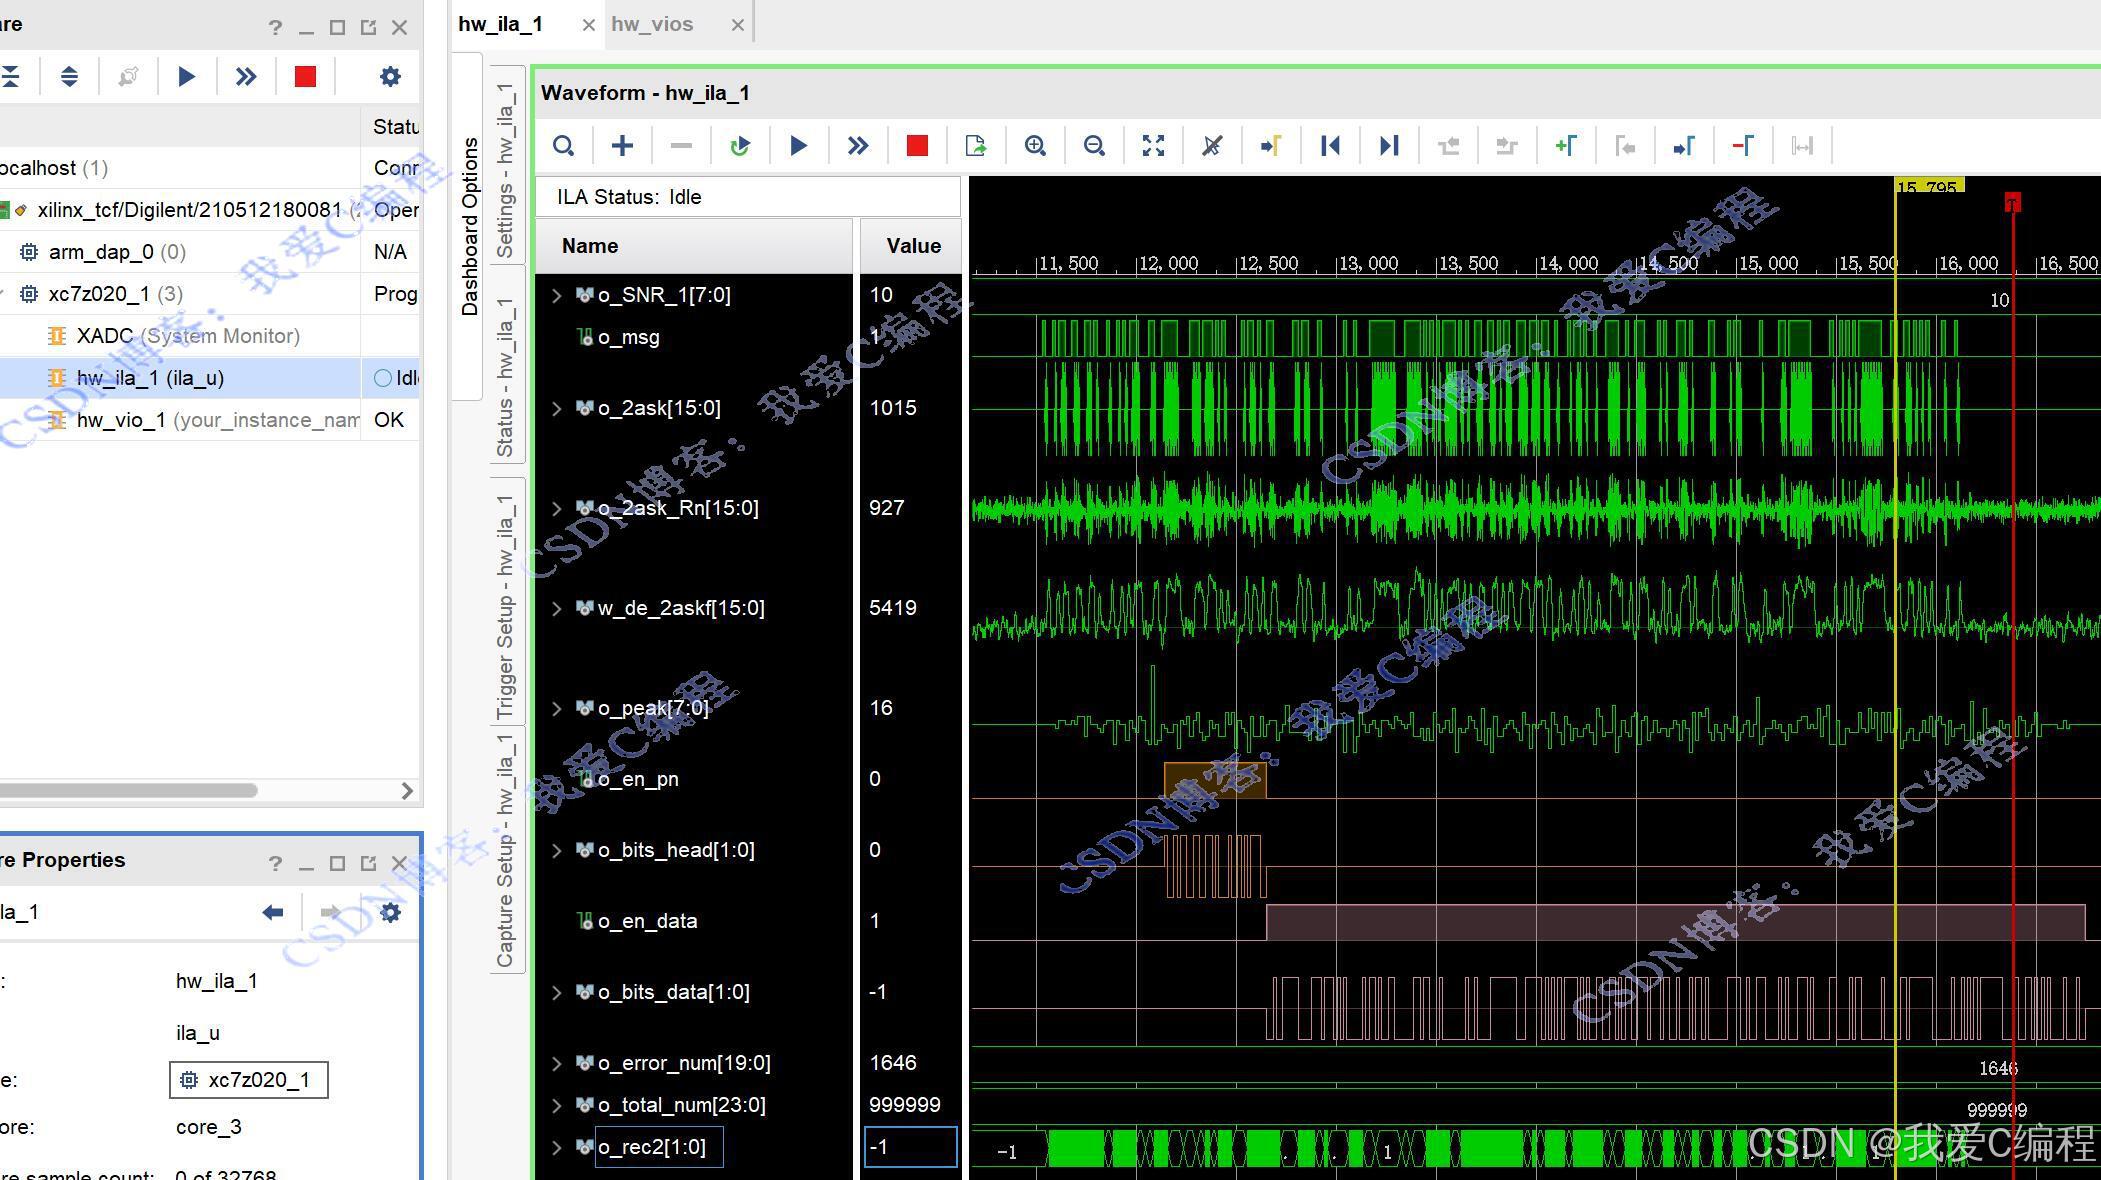Run trigger for ILA core
The image size is (2101, 1180).
798,146
